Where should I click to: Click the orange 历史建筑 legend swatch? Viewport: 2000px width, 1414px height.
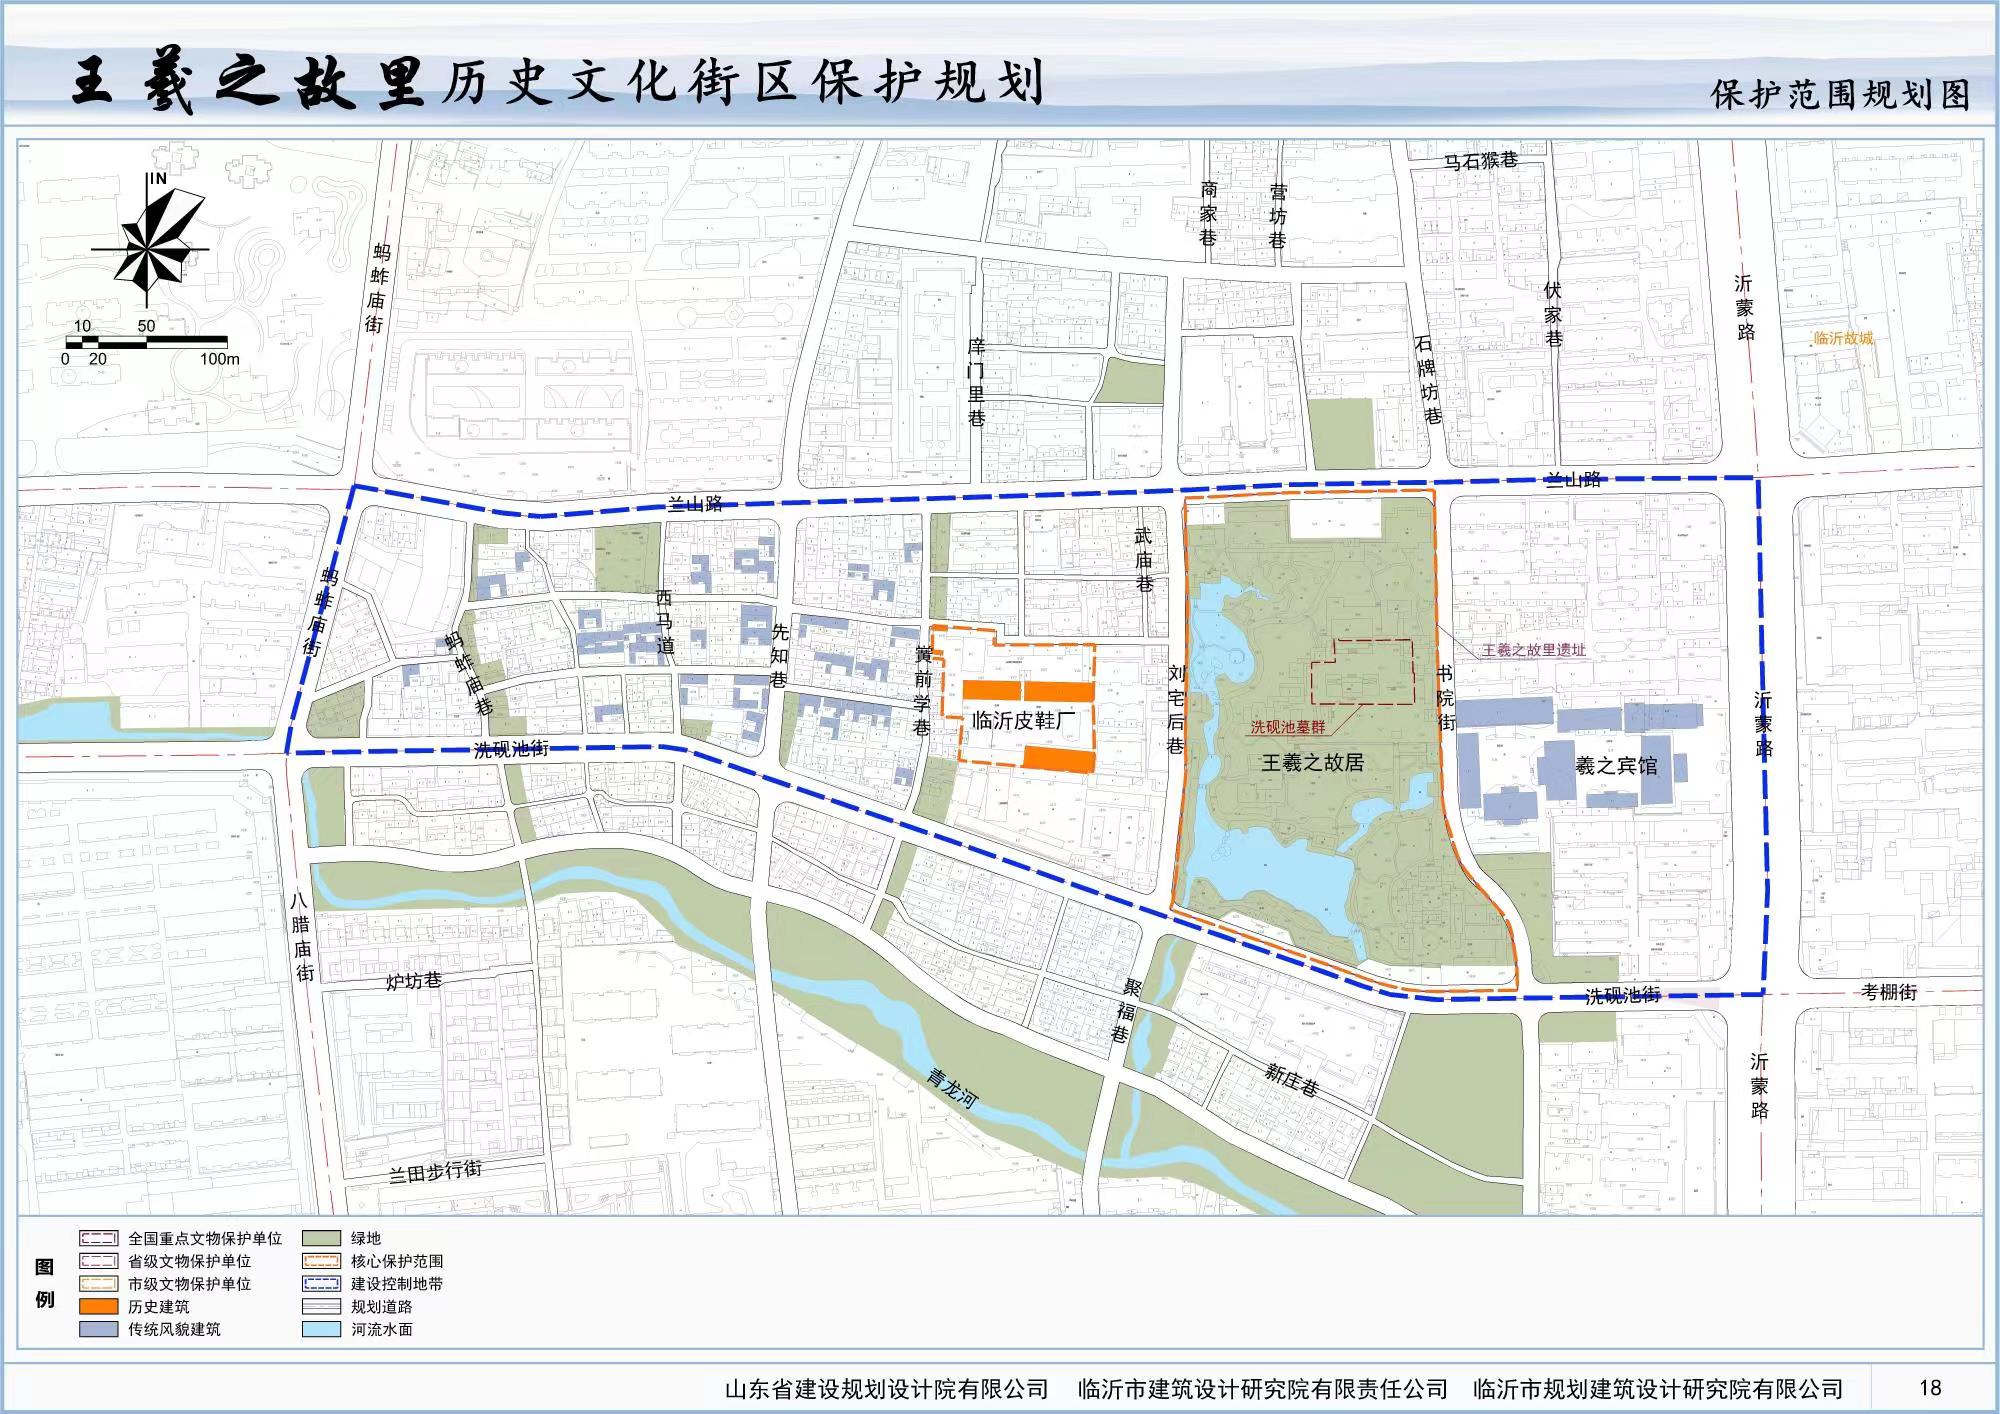point(99,1306)
